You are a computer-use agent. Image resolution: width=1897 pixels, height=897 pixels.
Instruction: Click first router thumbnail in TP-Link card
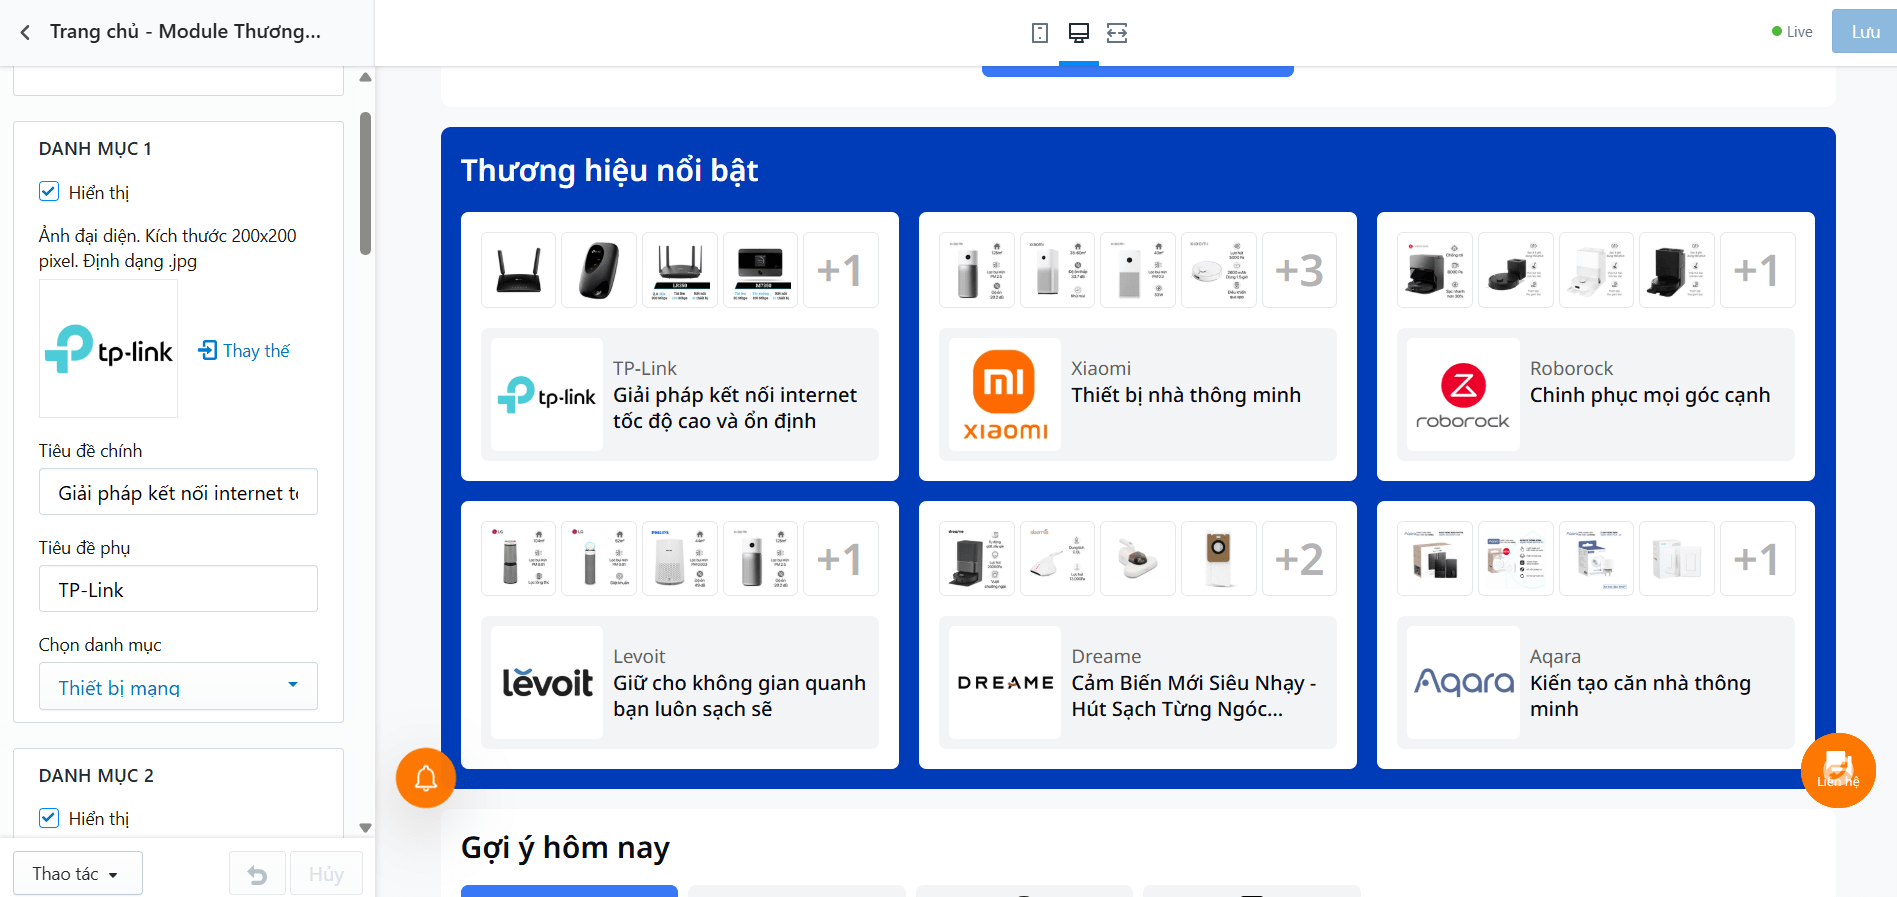(x=518, y=270)
